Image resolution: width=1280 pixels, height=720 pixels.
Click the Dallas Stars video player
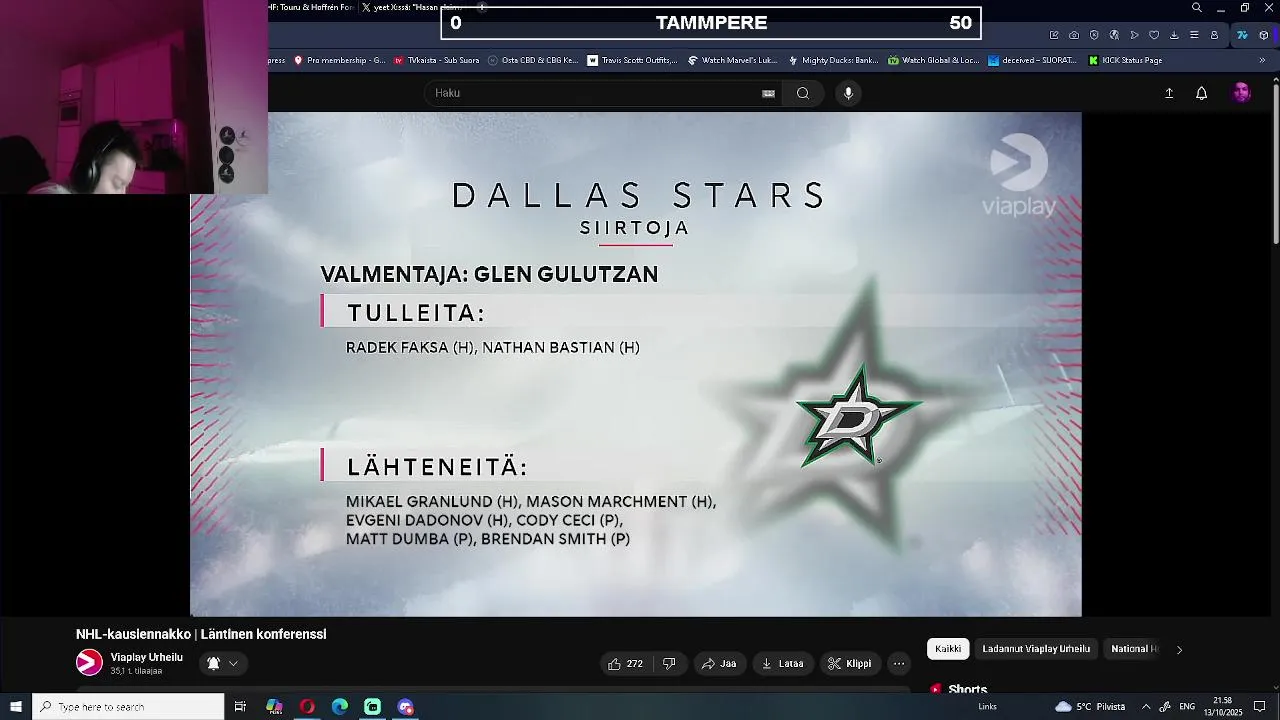click(635, 364)
